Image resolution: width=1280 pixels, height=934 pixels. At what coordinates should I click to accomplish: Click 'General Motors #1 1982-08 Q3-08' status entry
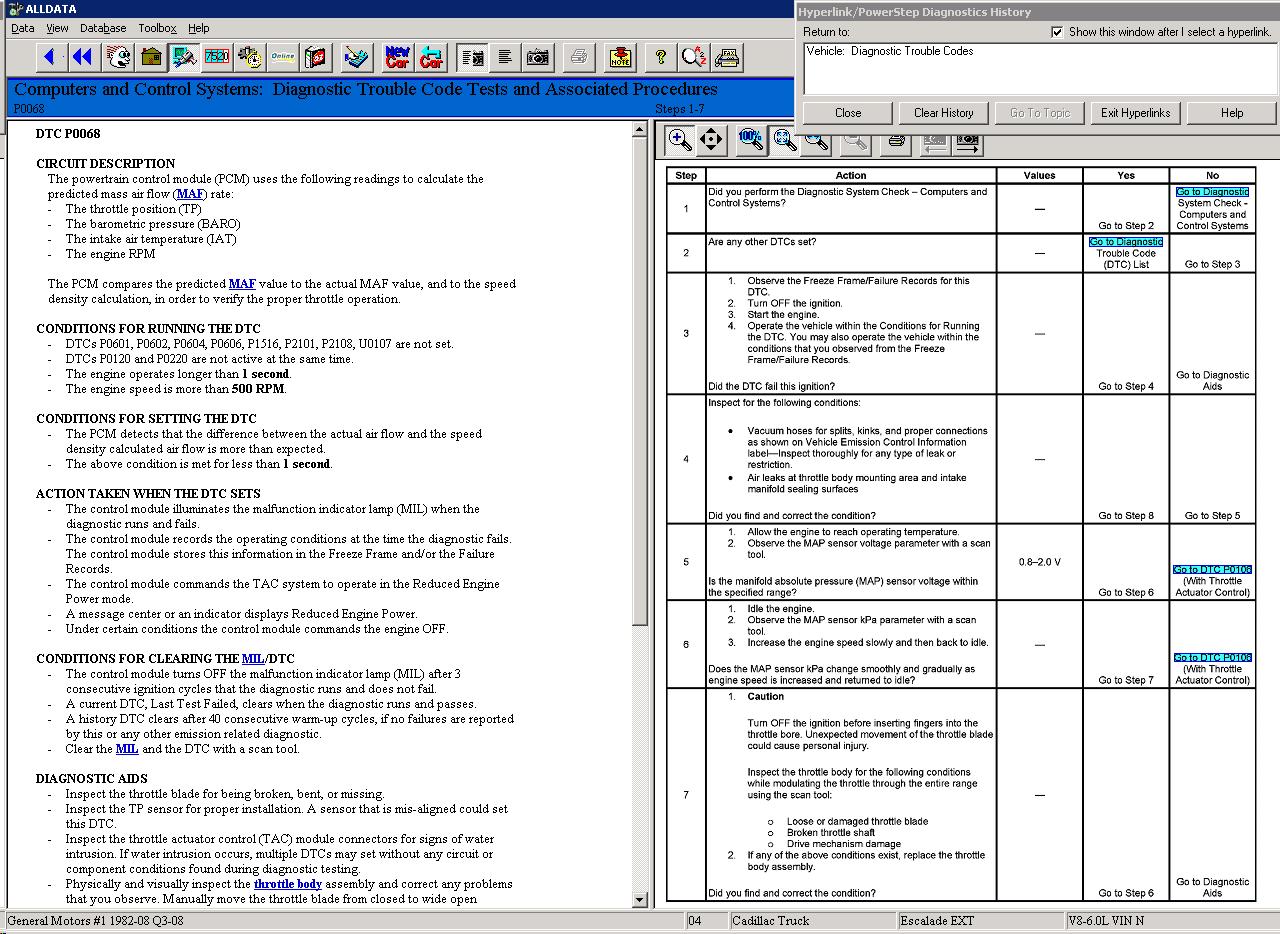point(97,921)
